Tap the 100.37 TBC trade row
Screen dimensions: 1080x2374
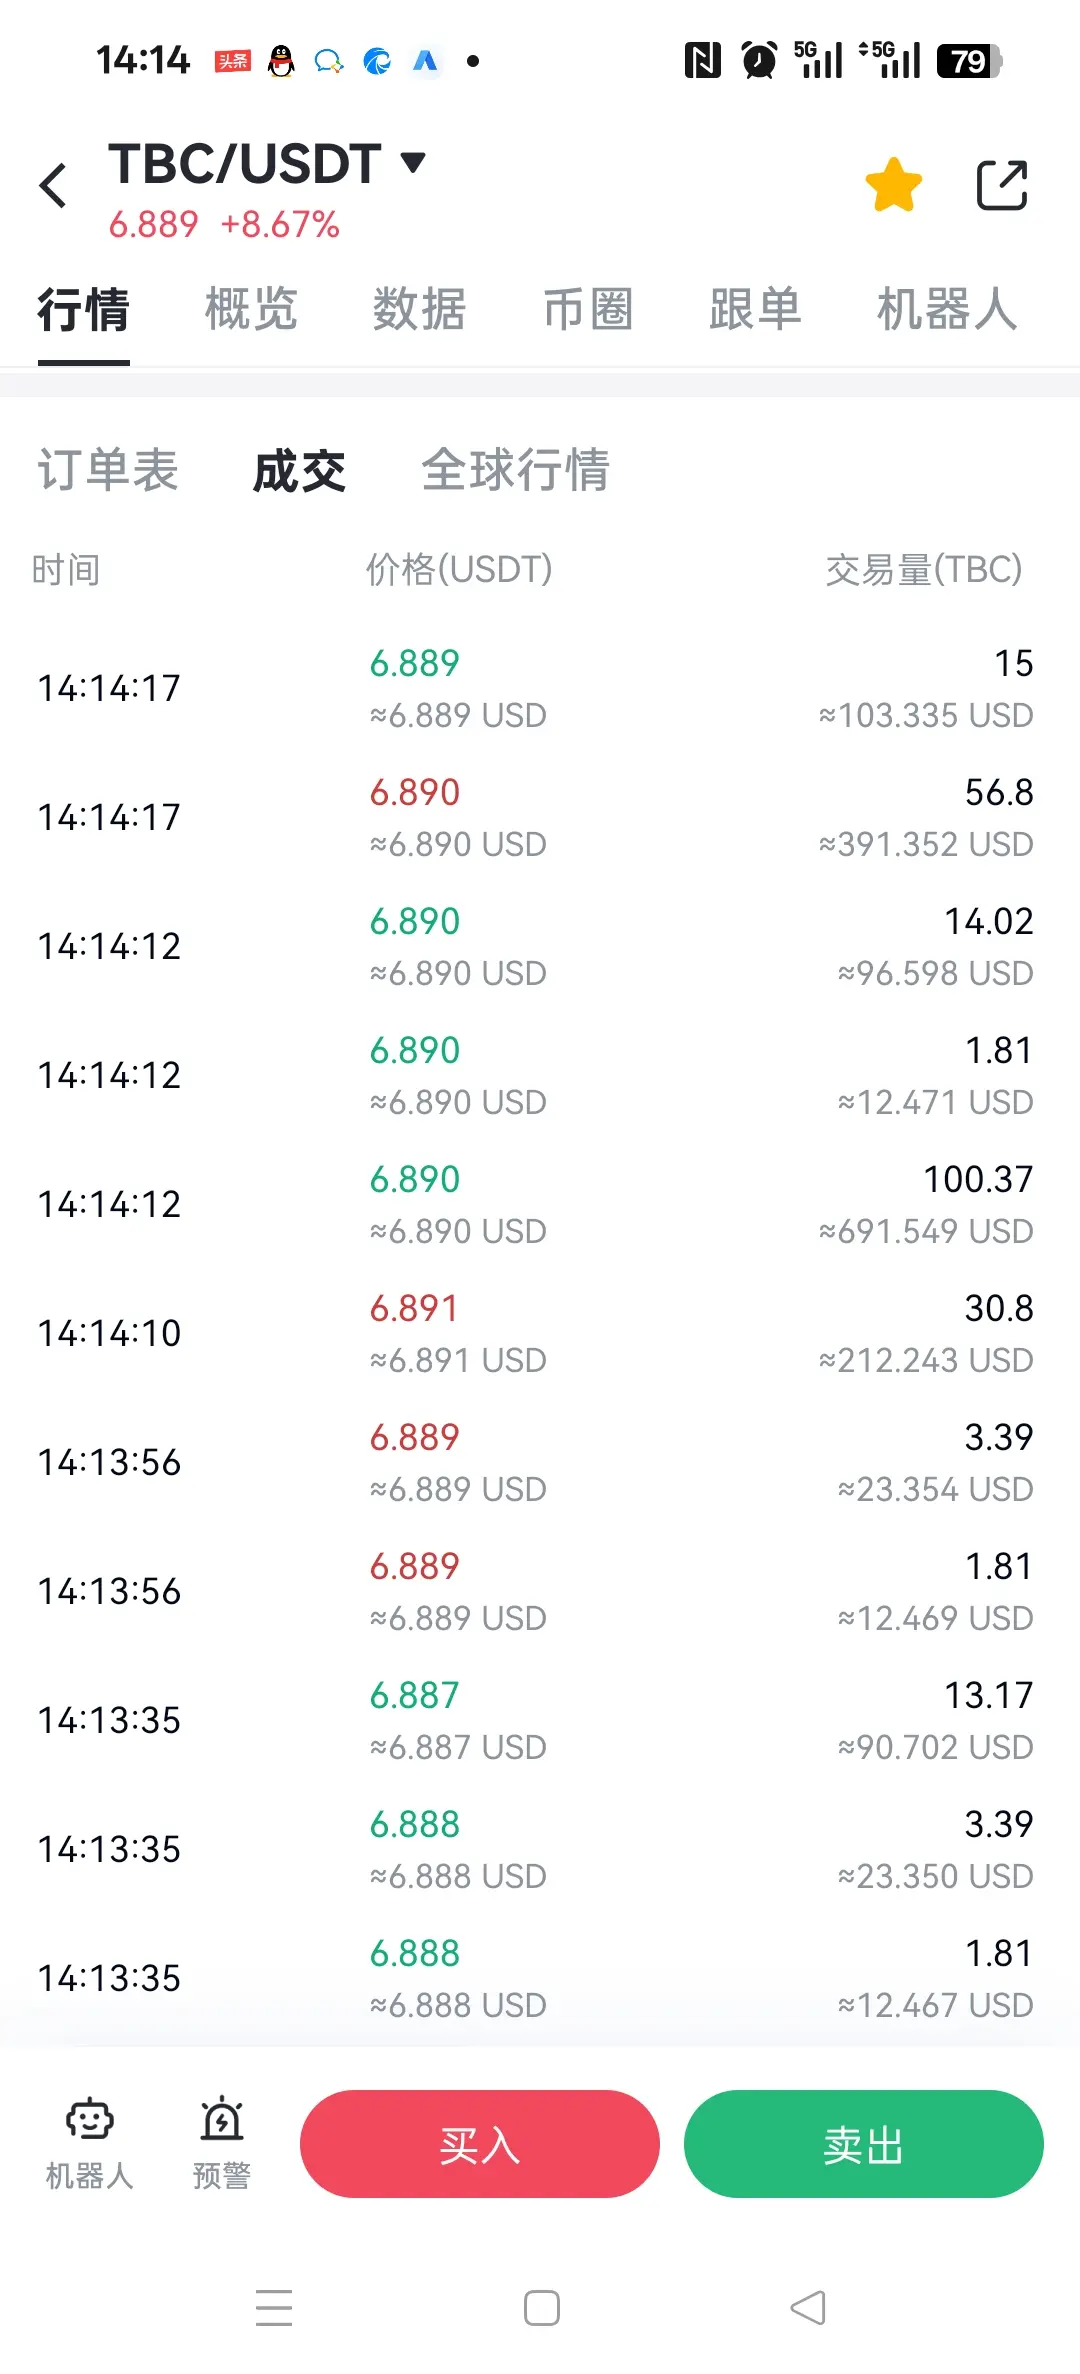point(540,1204)
